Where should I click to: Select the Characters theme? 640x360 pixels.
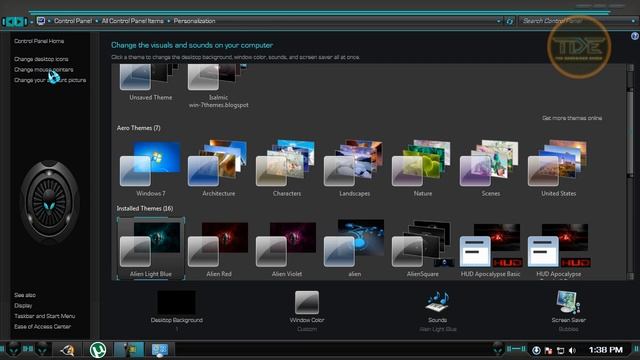287,169
